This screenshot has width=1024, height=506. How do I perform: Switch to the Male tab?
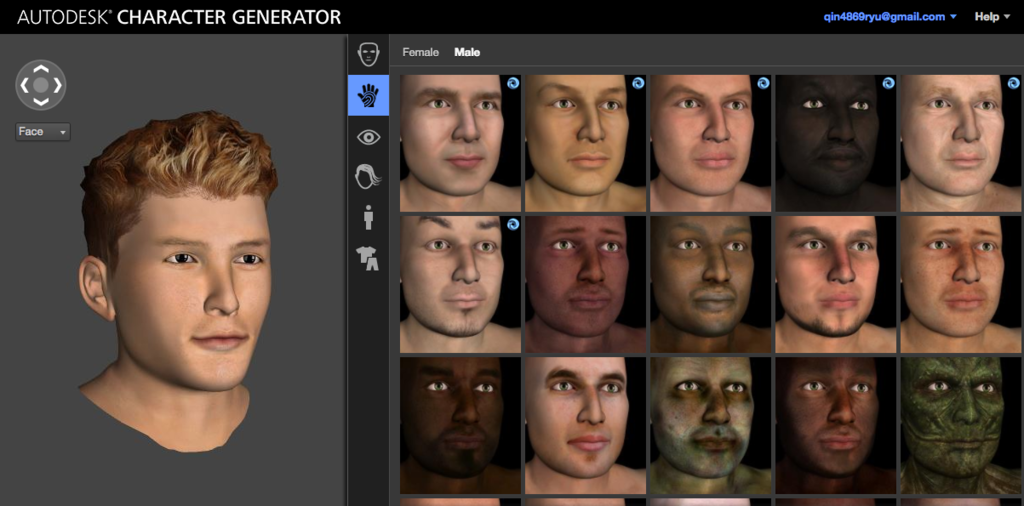[x=467, y=52]
